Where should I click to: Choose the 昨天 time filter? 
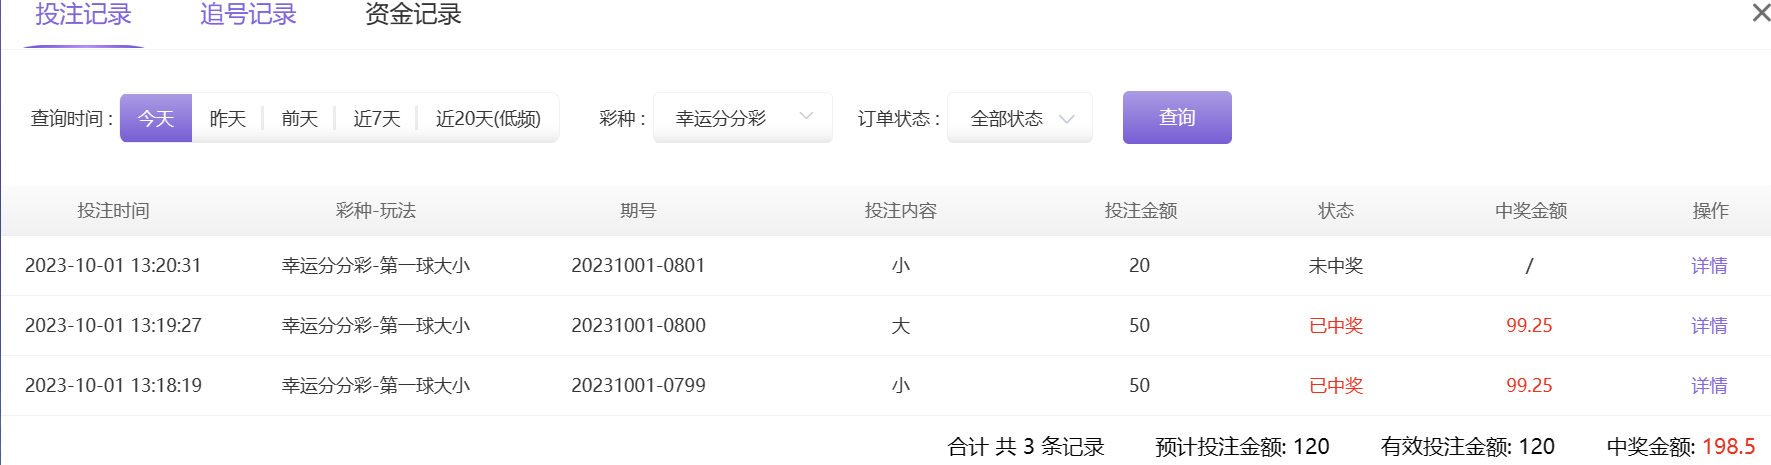click(x=228, y=118)
